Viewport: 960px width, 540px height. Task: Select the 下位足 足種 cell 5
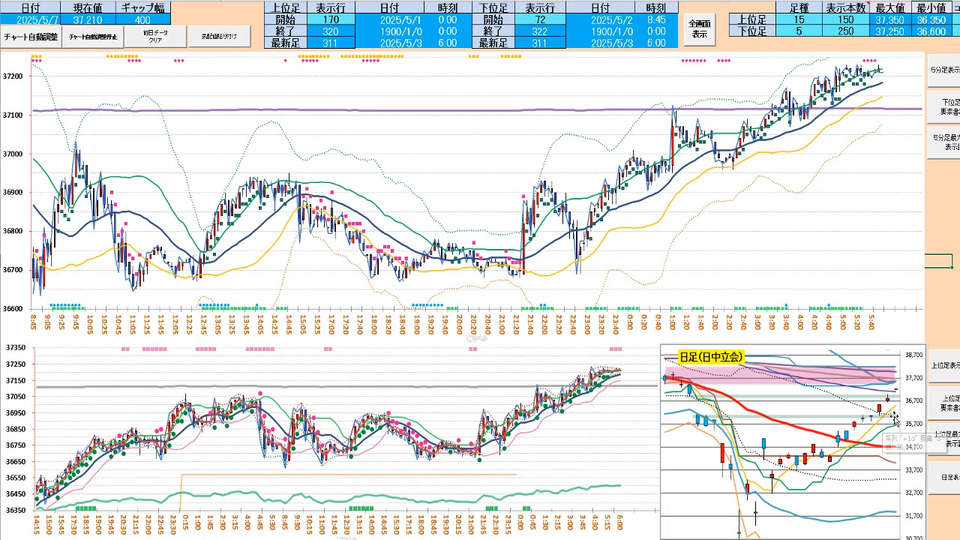click(x=798, y=31)
